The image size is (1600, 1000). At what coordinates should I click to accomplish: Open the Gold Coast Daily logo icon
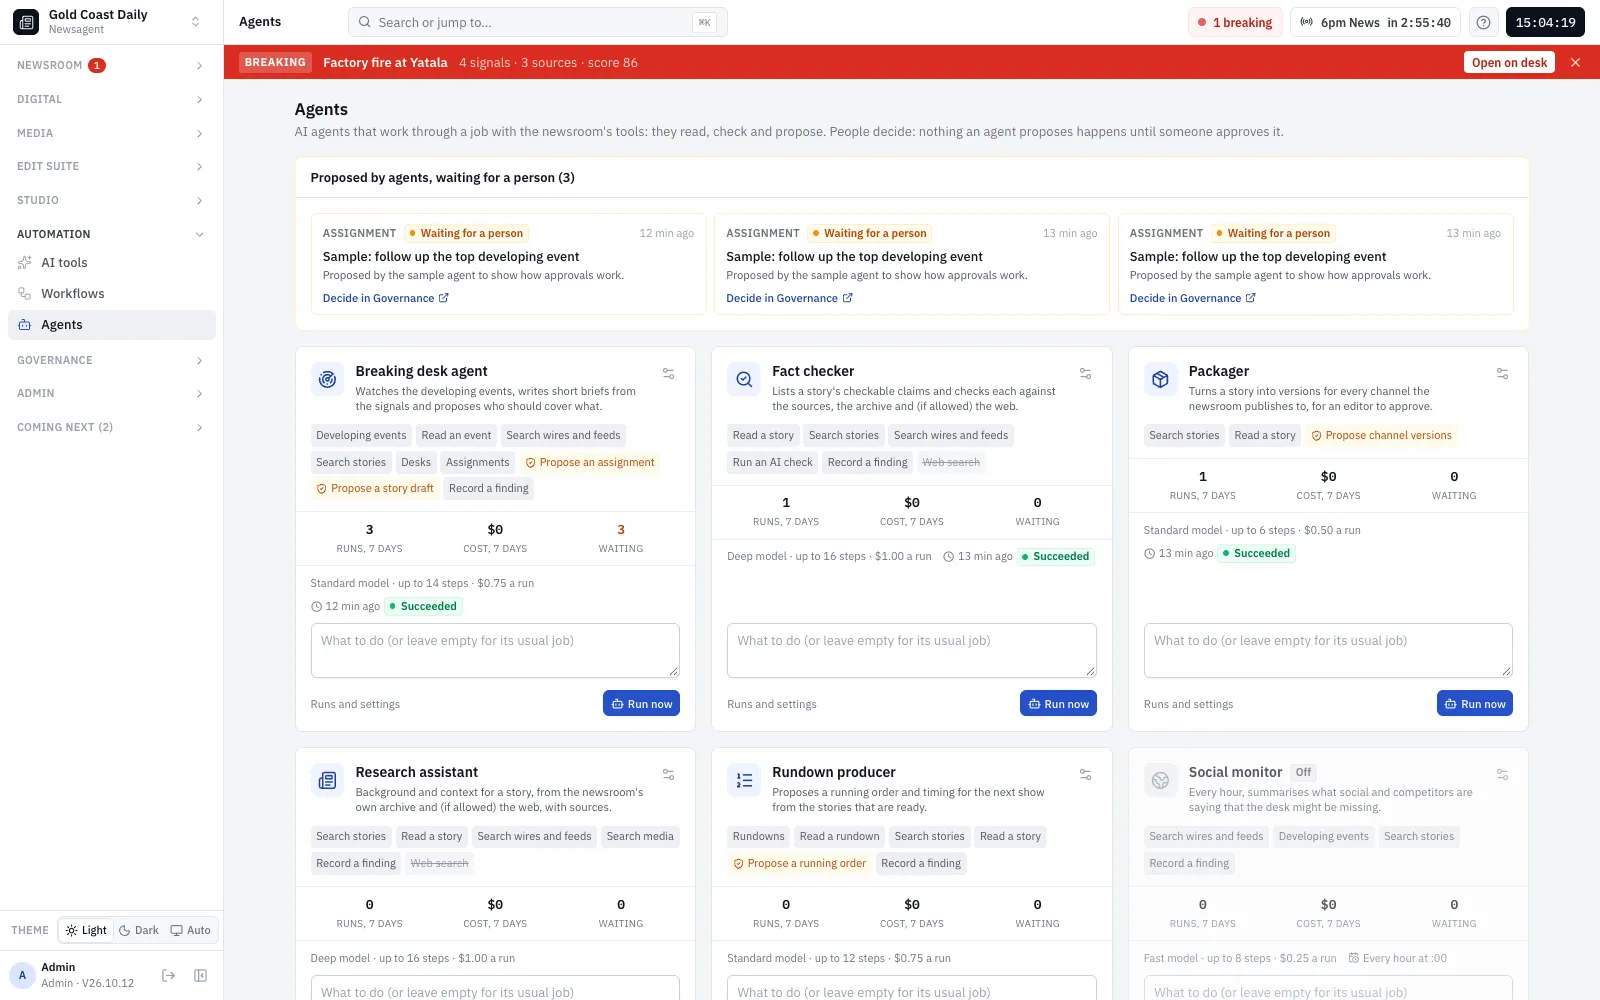[26, 21]
